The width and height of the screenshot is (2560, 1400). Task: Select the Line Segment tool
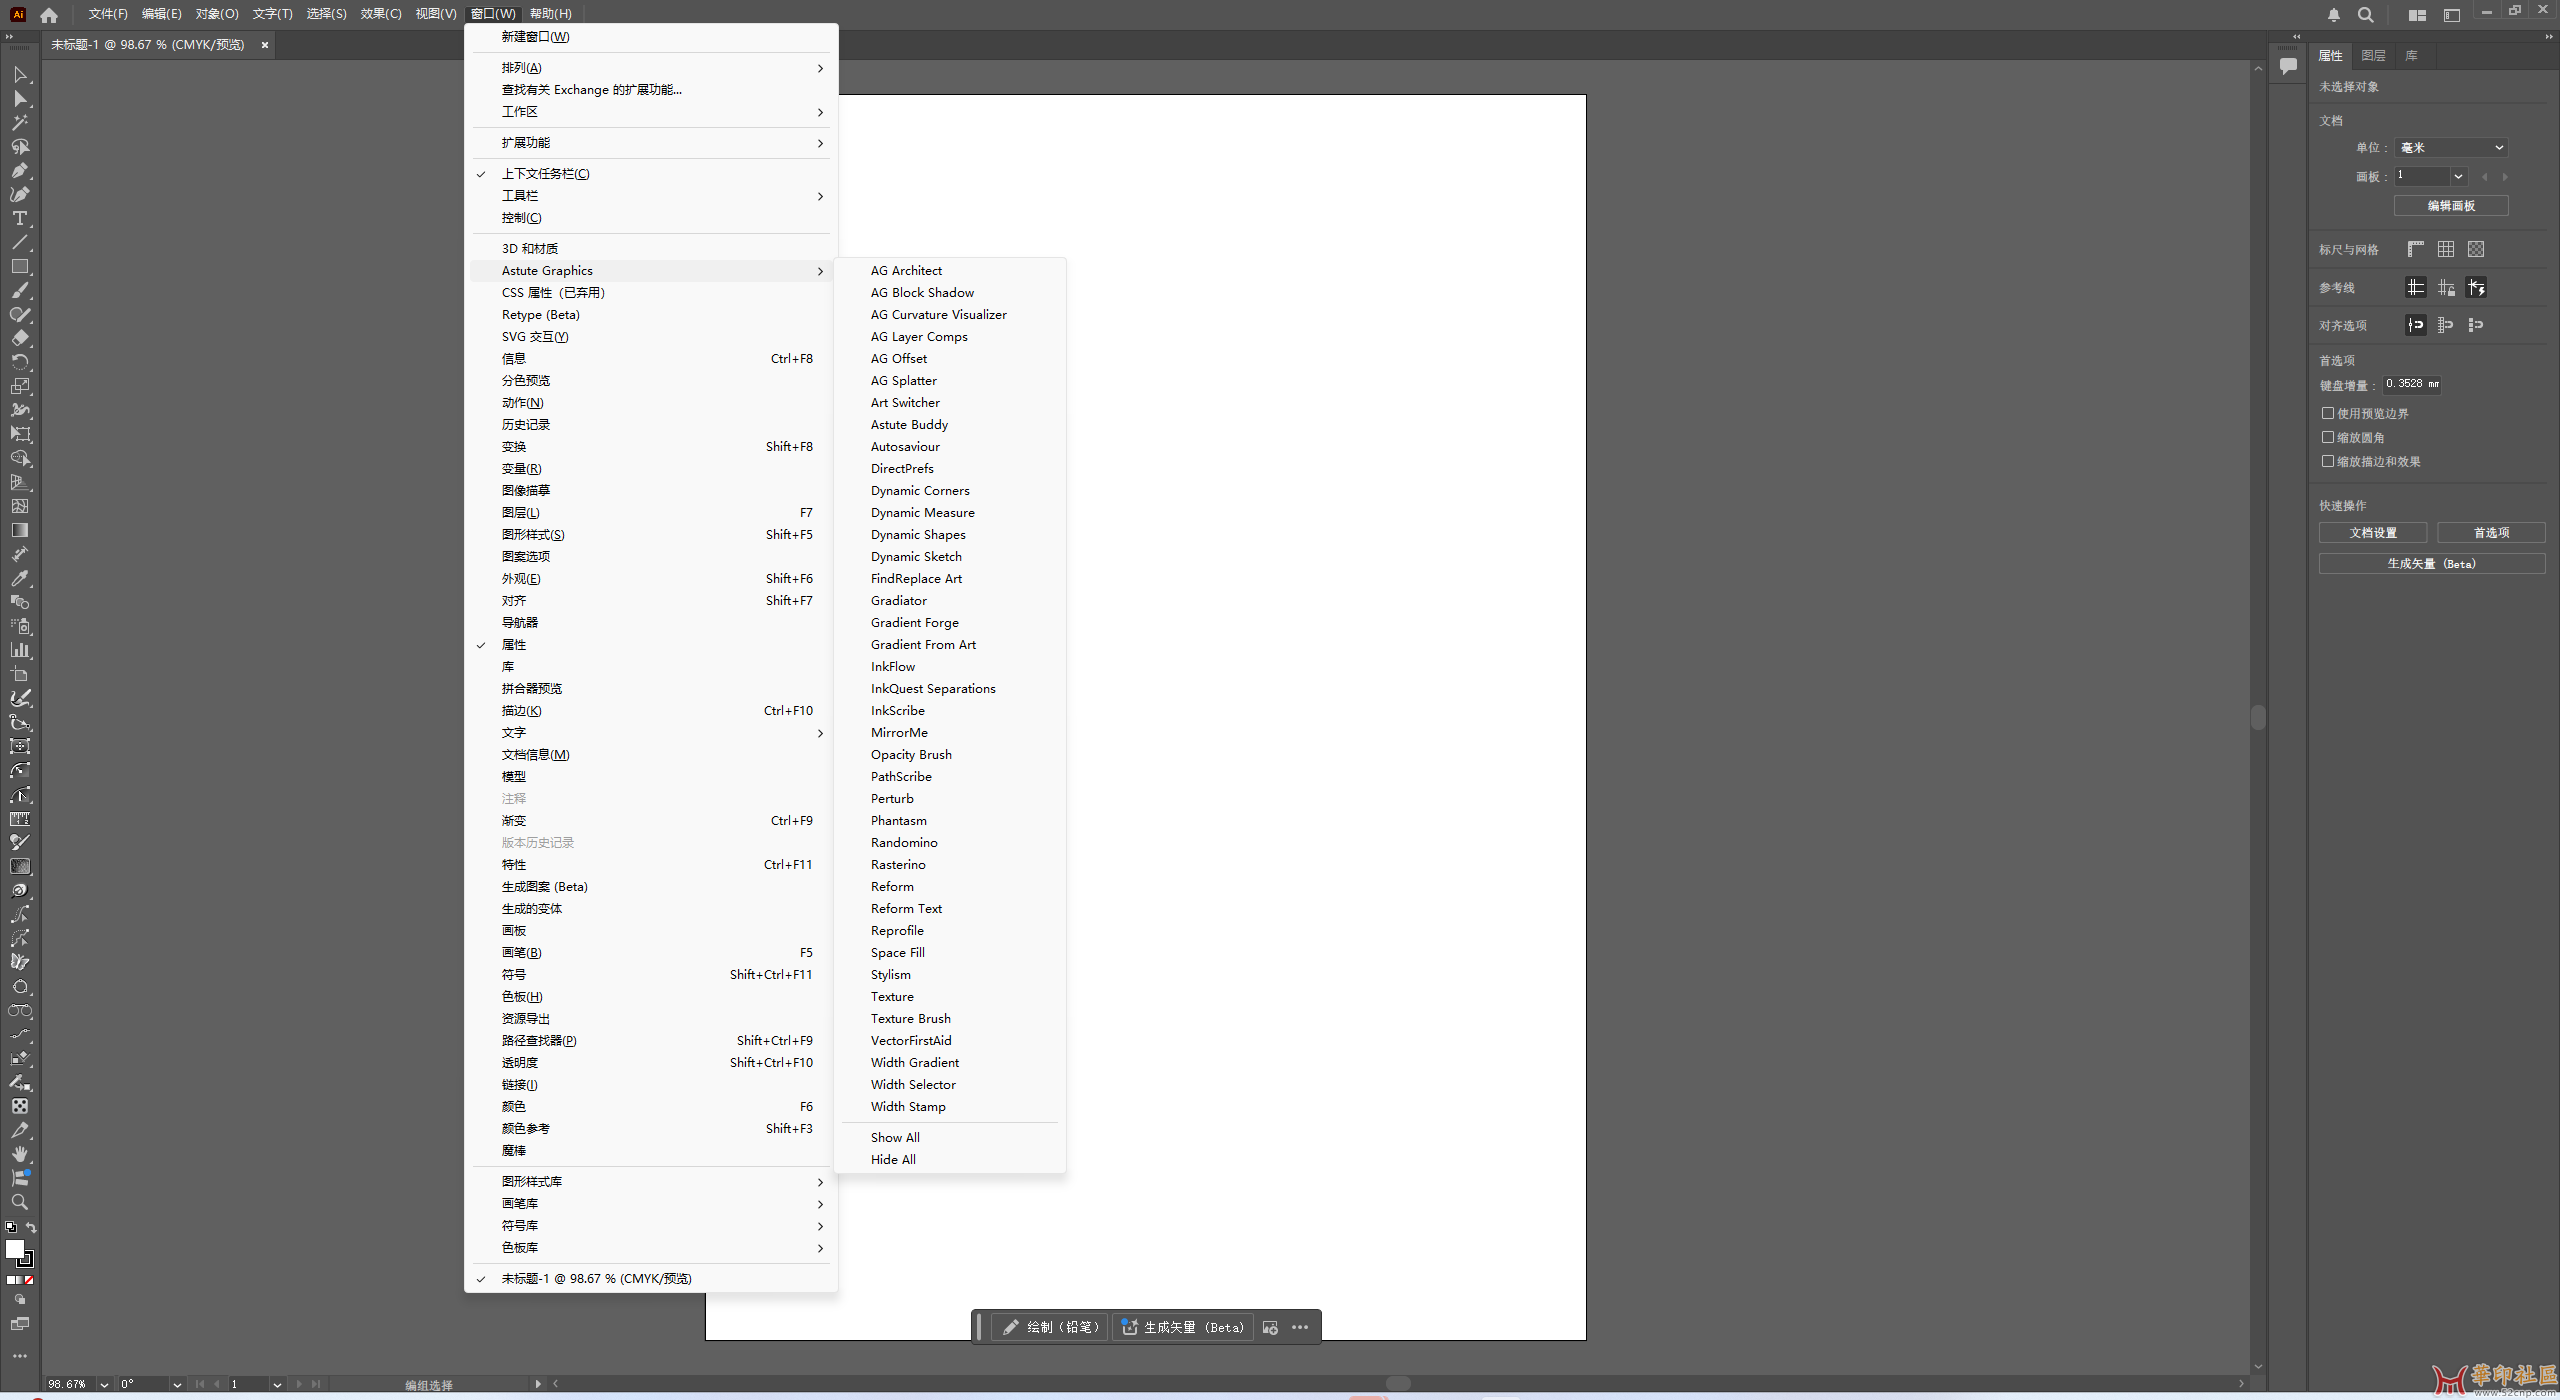[x=20, y=243]
